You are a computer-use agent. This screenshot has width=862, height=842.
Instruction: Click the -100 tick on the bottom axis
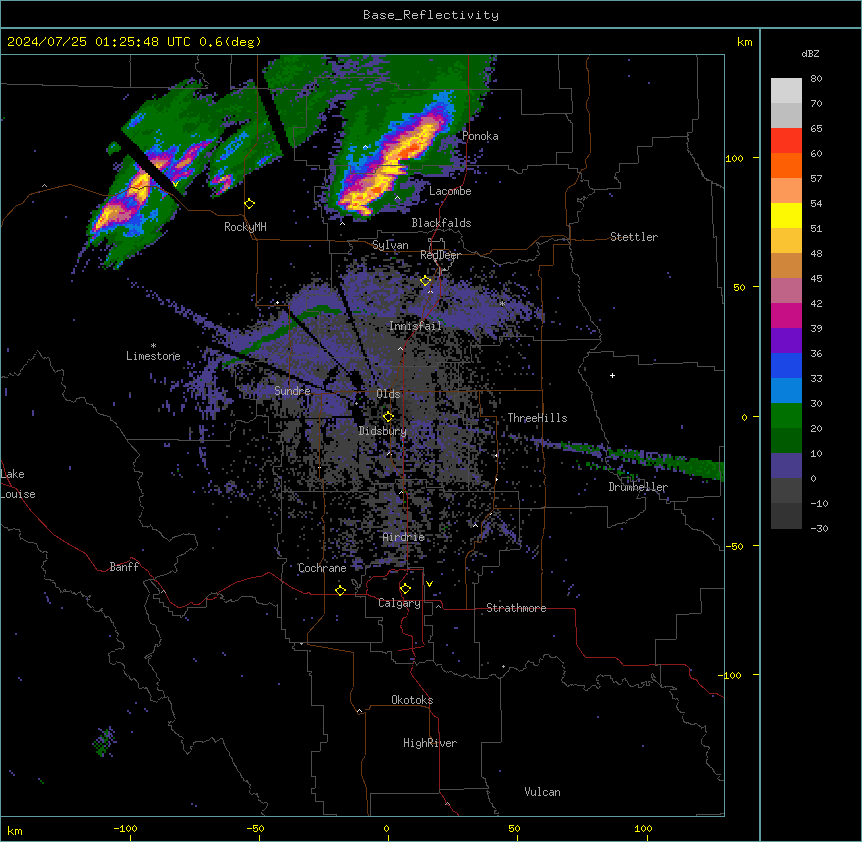tap(125, 829)
